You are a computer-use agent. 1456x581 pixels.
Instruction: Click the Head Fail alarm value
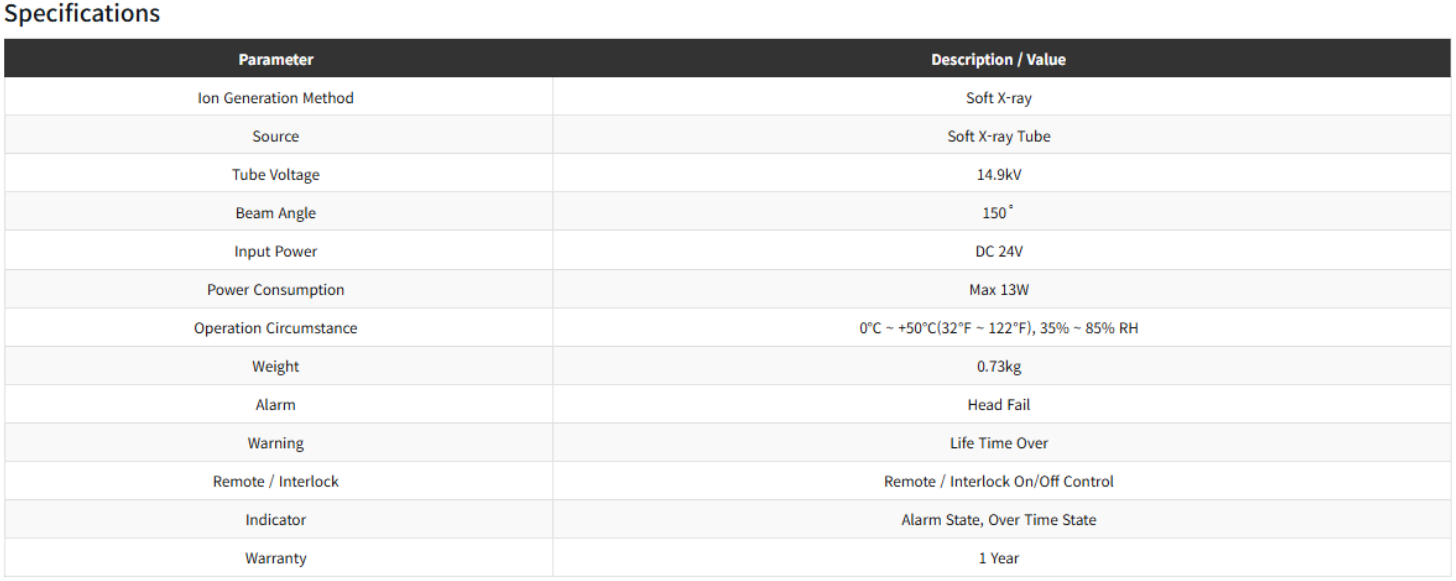[998, 405]
